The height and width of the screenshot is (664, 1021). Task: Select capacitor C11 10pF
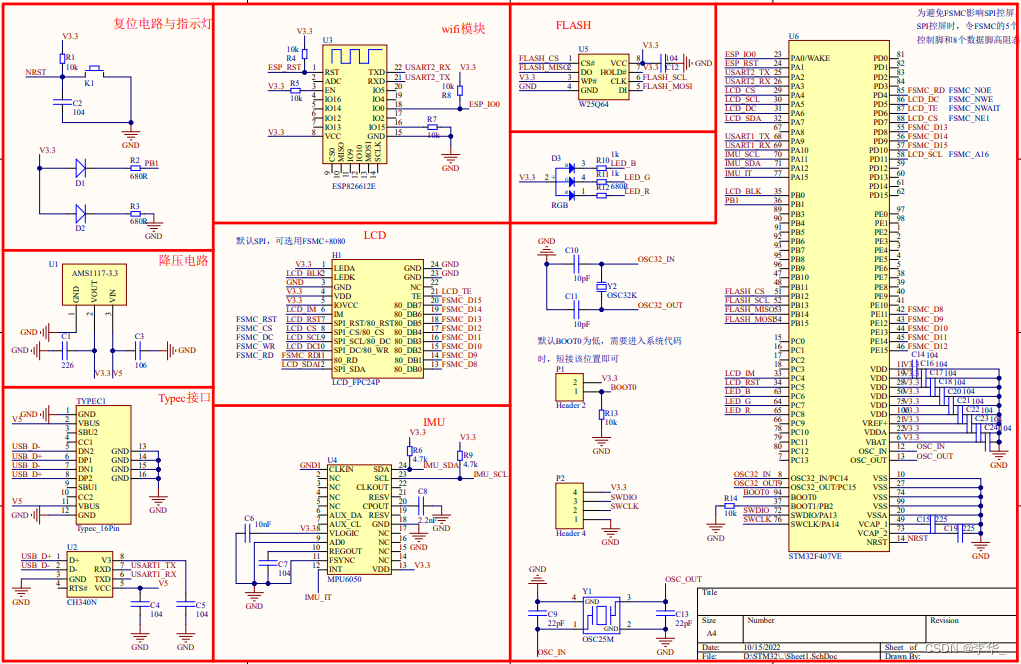pos(577,309)
